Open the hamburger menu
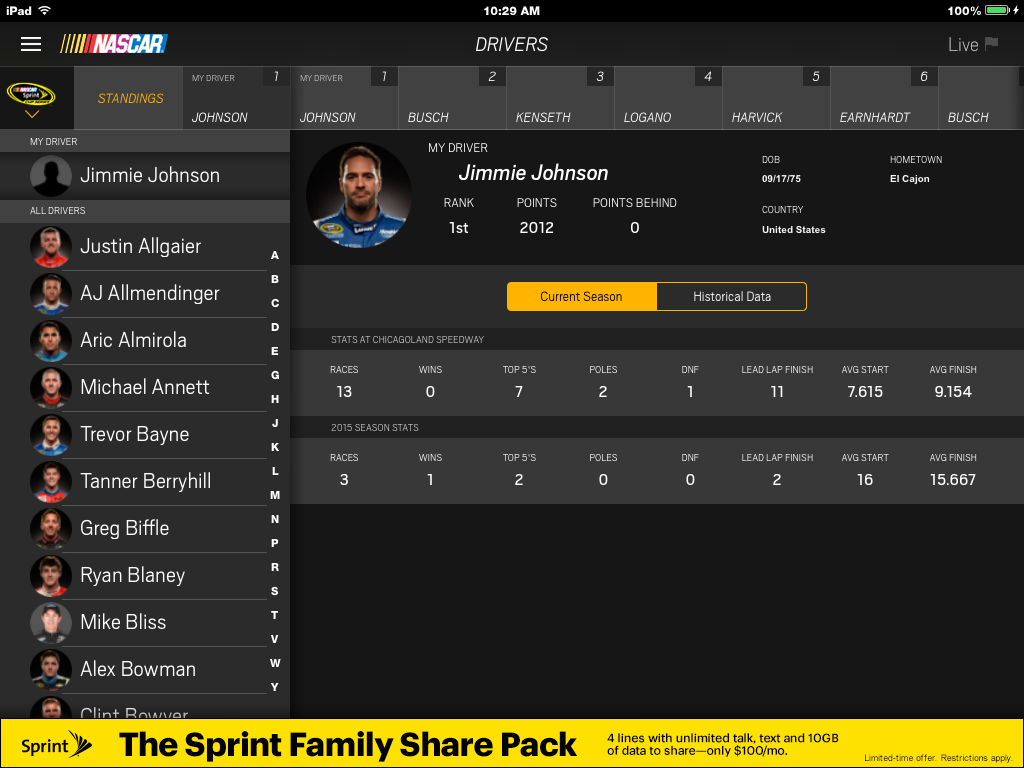 tap(31, 44)
